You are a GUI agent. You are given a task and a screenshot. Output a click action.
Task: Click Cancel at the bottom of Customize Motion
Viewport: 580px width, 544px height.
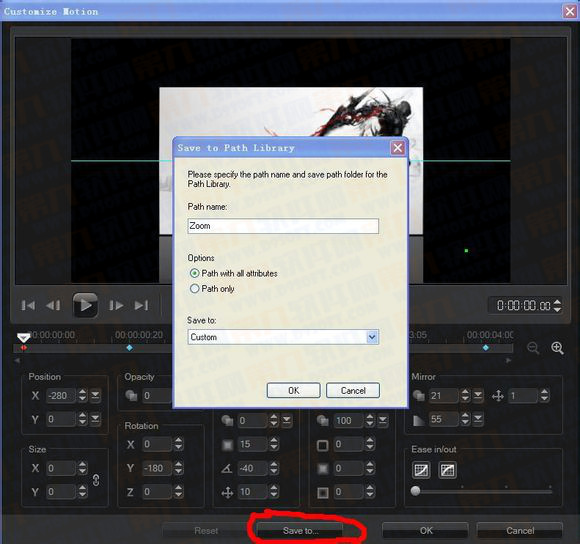[x=520, y=531]
